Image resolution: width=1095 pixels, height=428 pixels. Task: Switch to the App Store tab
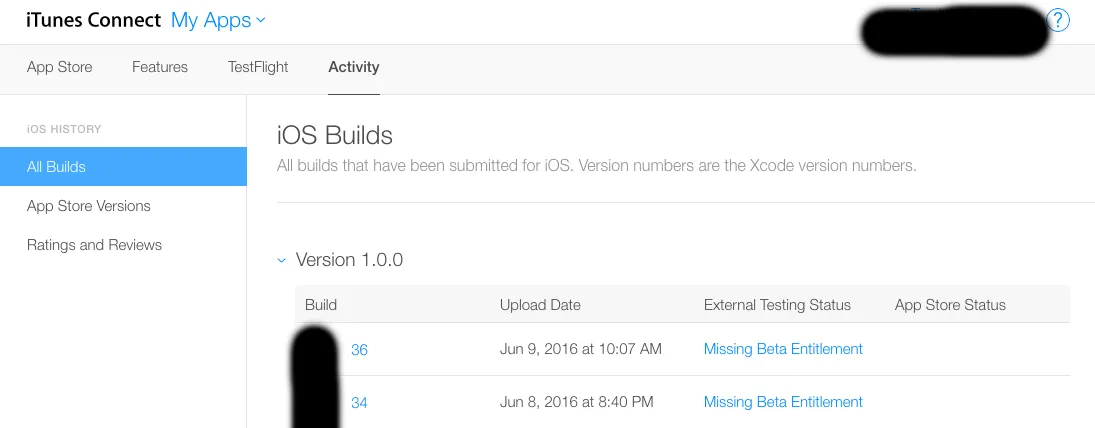pyautogui.click(x=59, y=67)
